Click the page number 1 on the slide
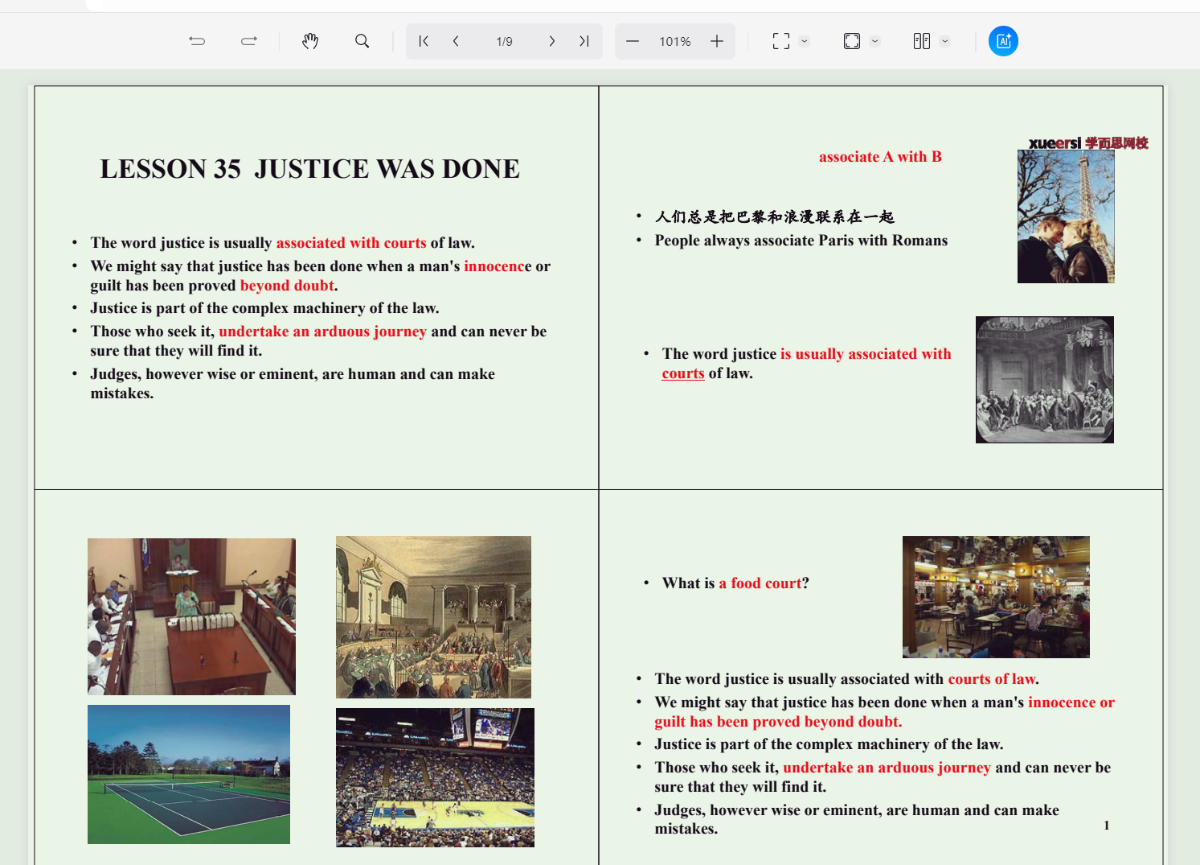The height and width of the screenshot is (865, 1200). pyautogui.click(x=1107, y=826)
